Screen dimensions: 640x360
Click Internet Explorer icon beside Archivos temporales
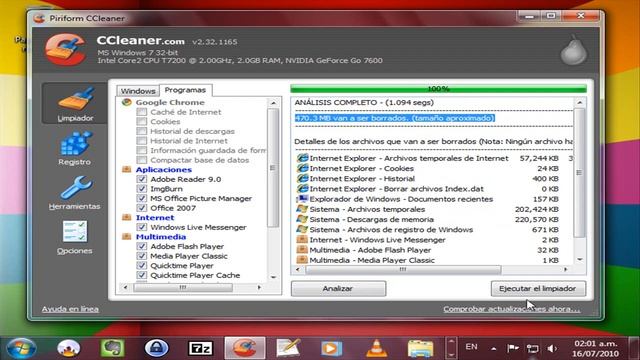click(302, 158)
